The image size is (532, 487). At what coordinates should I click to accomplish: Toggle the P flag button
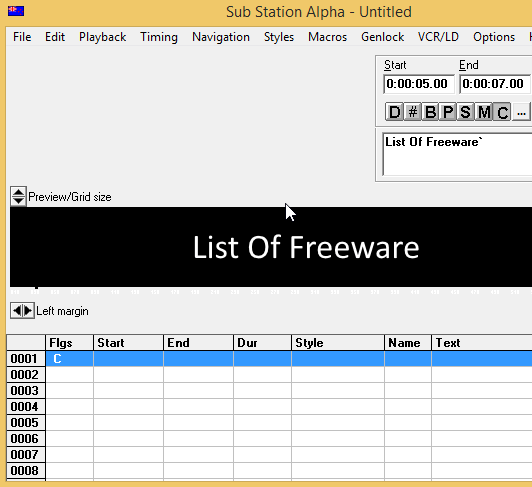(x=448, y=112)
